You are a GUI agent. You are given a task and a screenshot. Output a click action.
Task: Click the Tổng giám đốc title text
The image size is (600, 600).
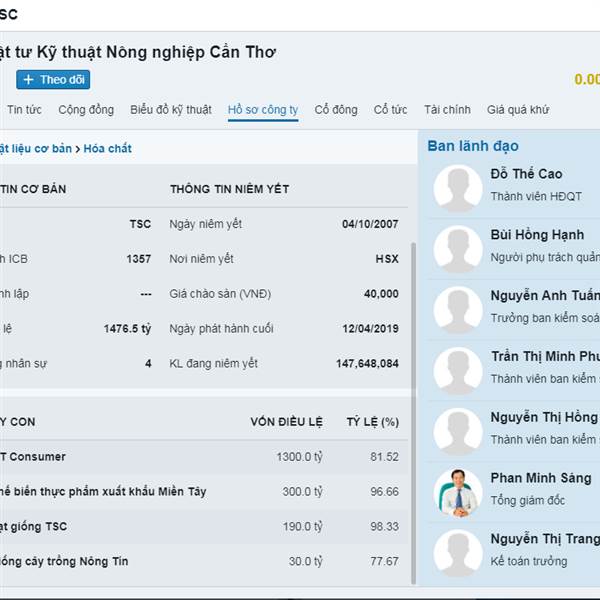coord(528,501)
